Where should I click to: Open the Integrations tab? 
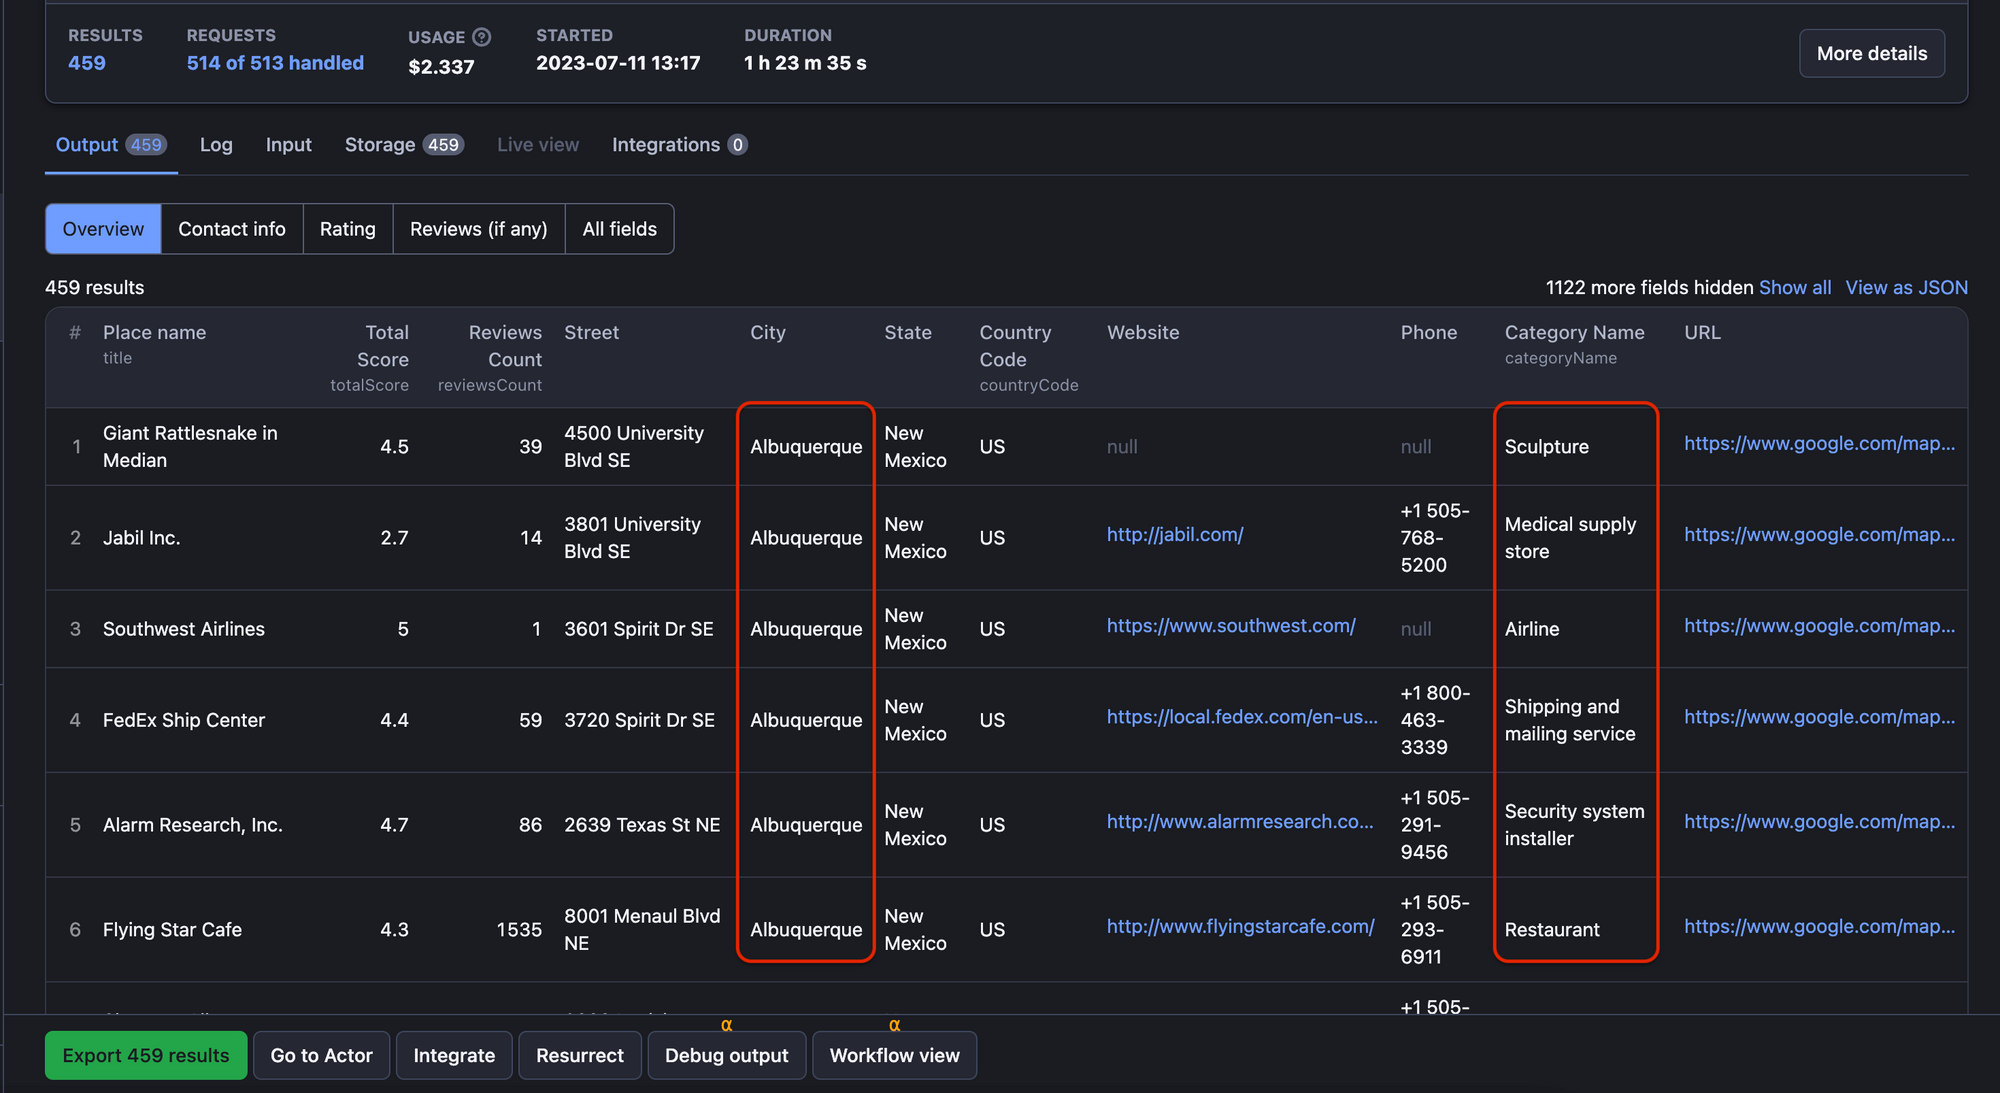coord(680,145)
